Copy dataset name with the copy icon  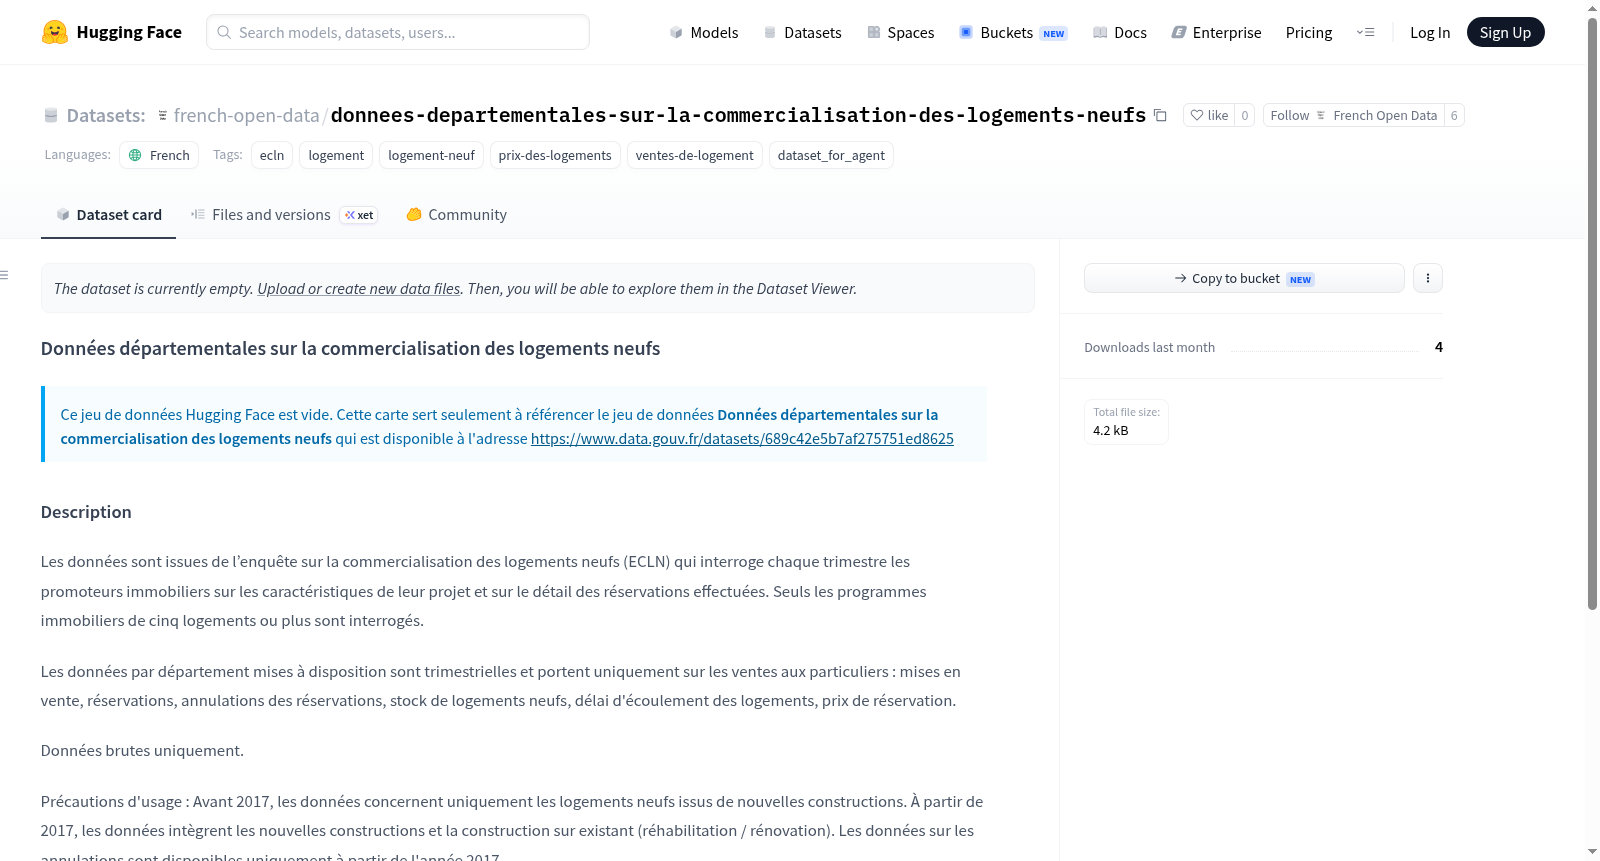click(1160, 115)
